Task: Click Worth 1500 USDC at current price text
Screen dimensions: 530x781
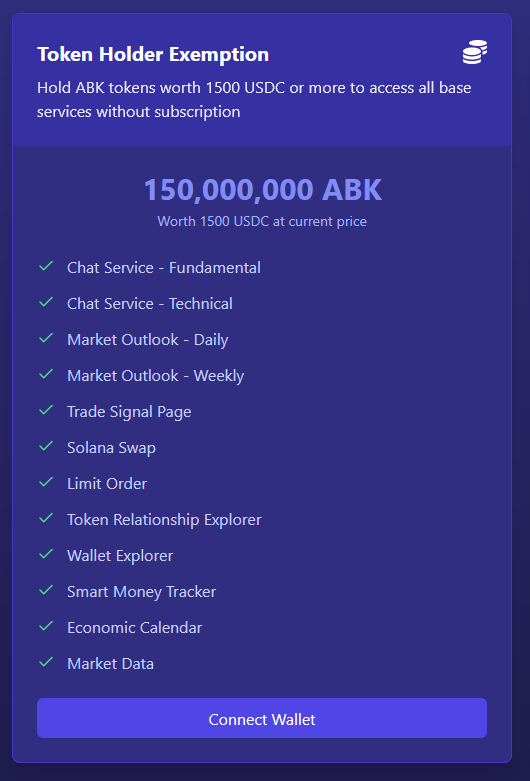Action: click(262, 221)
